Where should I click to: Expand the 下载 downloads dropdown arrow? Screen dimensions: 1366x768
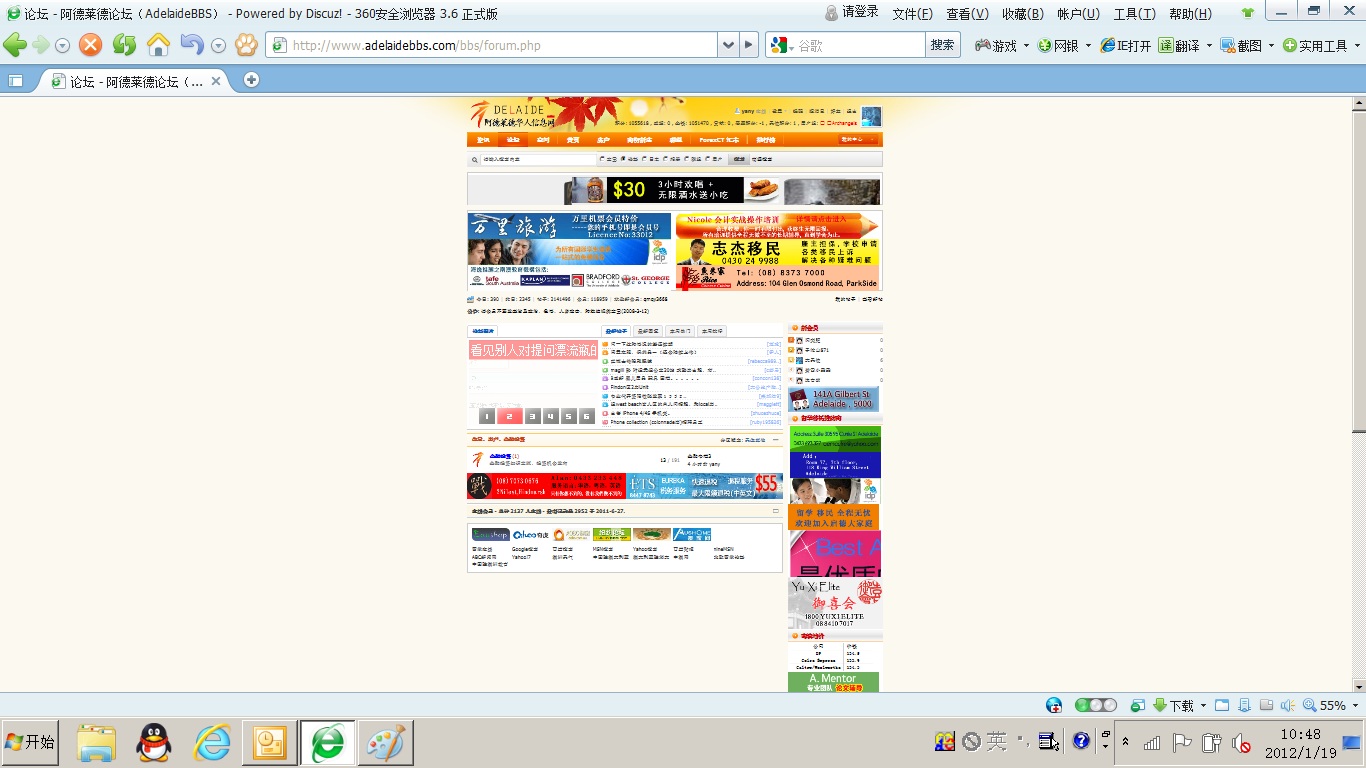coord(1203,705)
